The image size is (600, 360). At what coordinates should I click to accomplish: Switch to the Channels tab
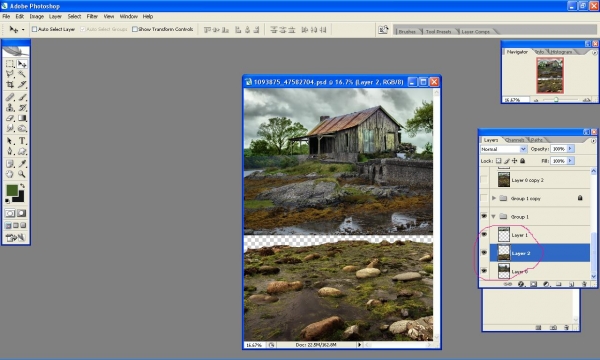tap(514, 140)
